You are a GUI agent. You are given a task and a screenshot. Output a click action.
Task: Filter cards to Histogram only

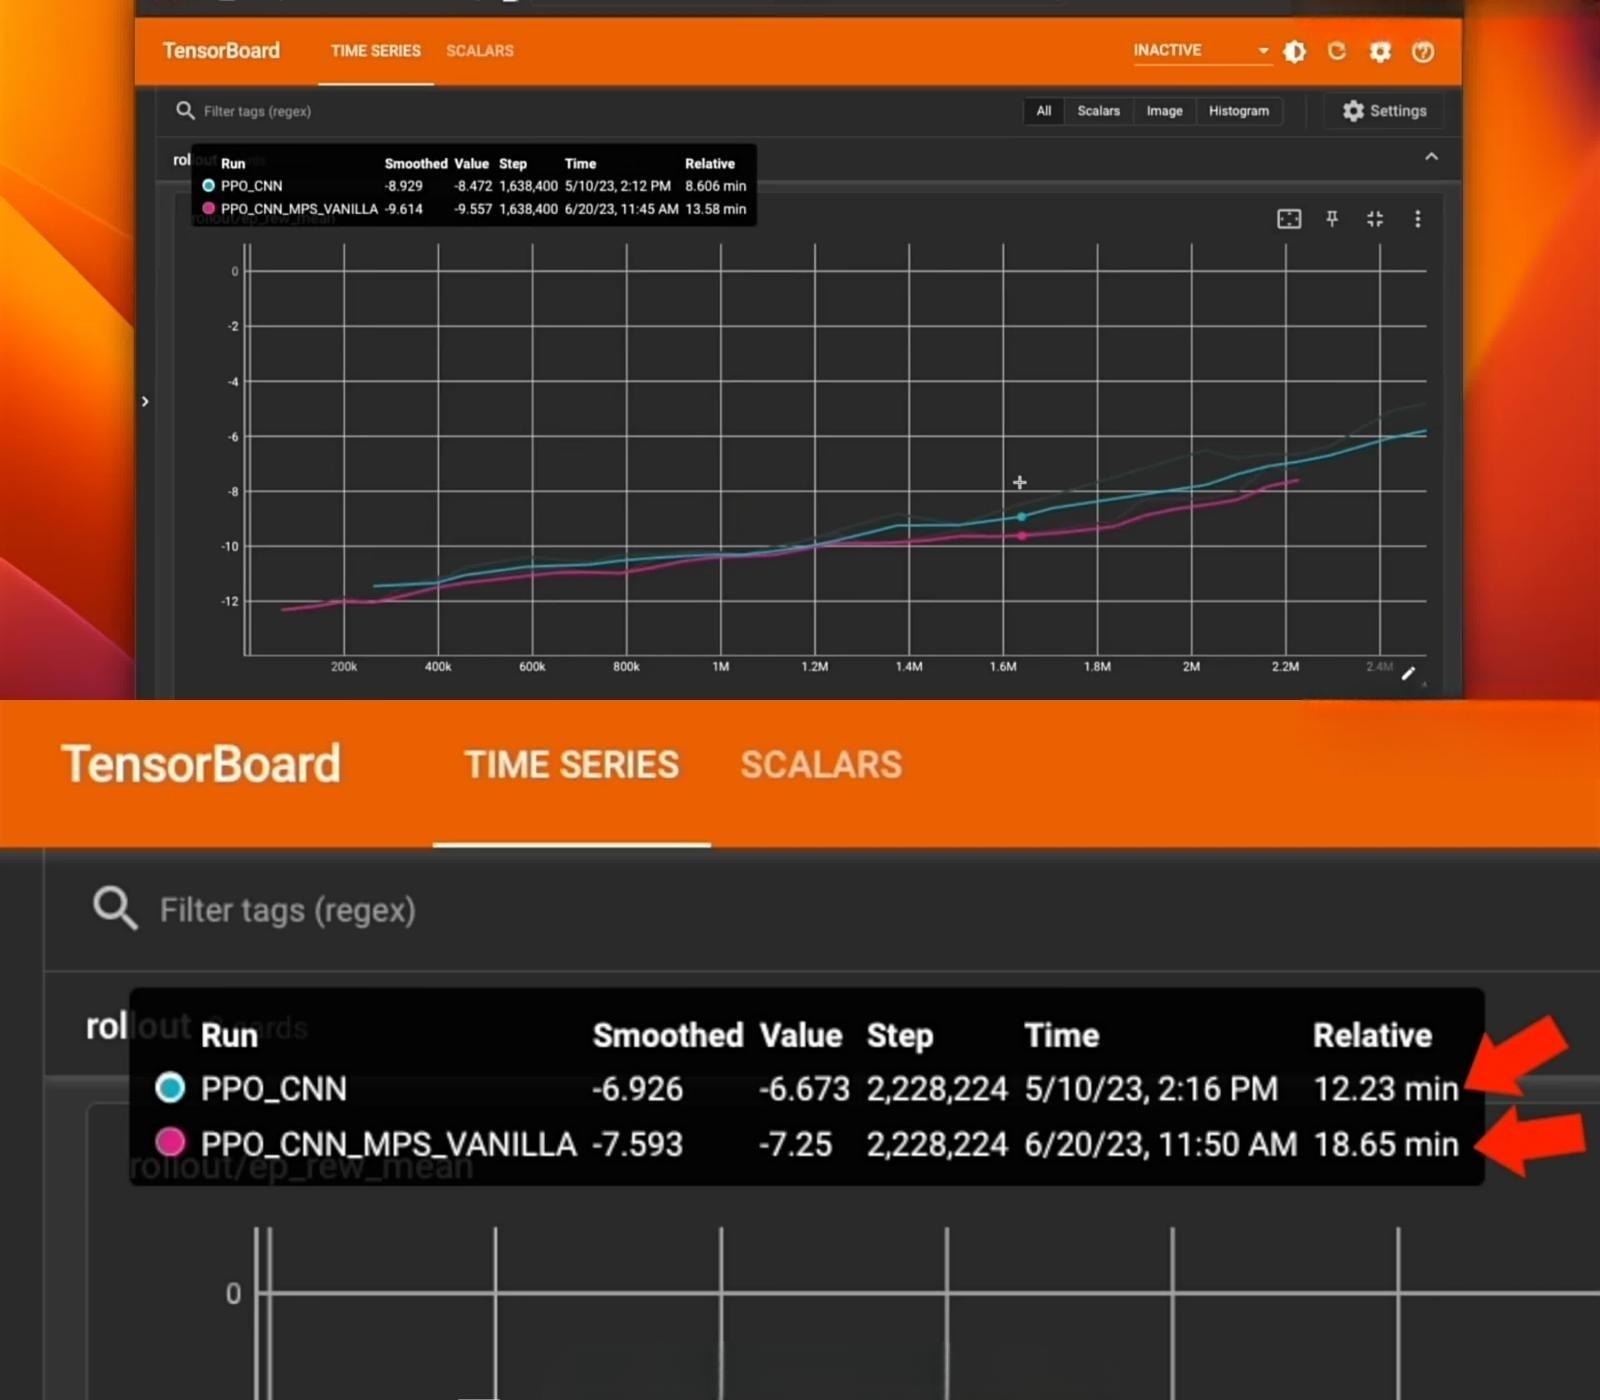coord(1238,111)
